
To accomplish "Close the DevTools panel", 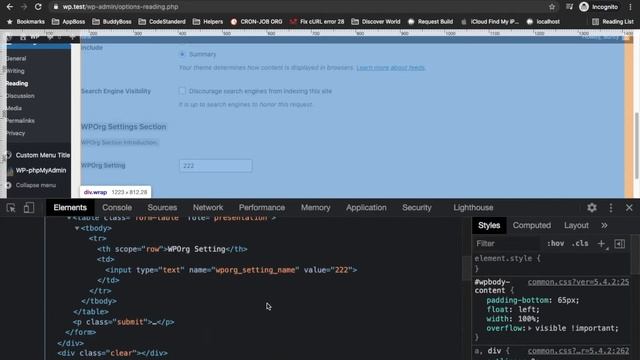I will pyautogui.click(x=629, y=208).
